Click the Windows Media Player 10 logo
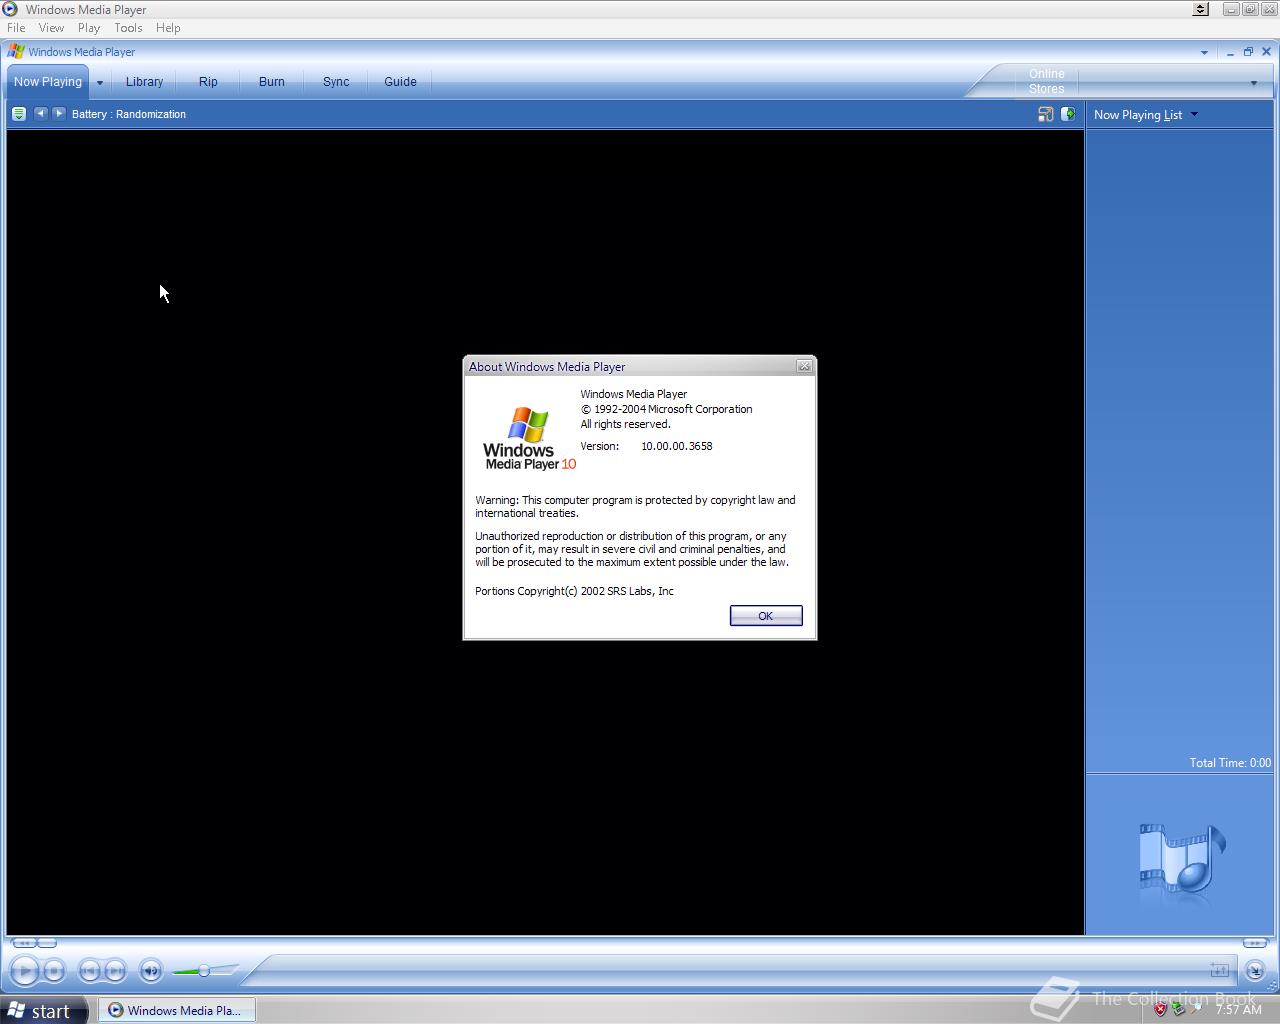 click(529, 438)
